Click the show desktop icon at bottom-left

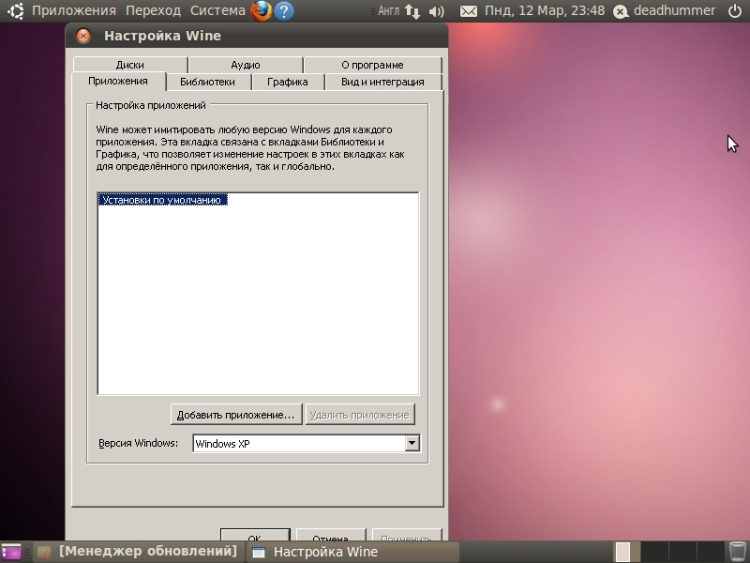click(x=11, y=552)
